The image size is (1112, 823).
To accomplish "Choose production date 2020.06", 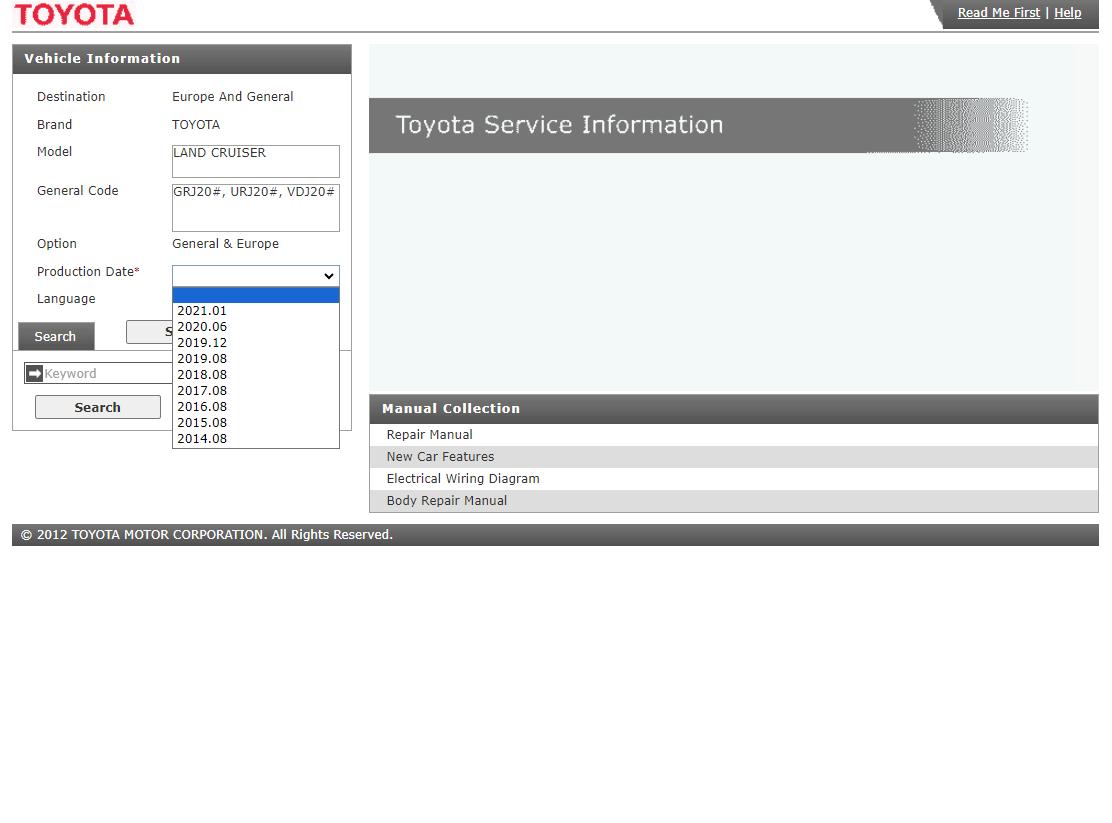I will (255, 327).
